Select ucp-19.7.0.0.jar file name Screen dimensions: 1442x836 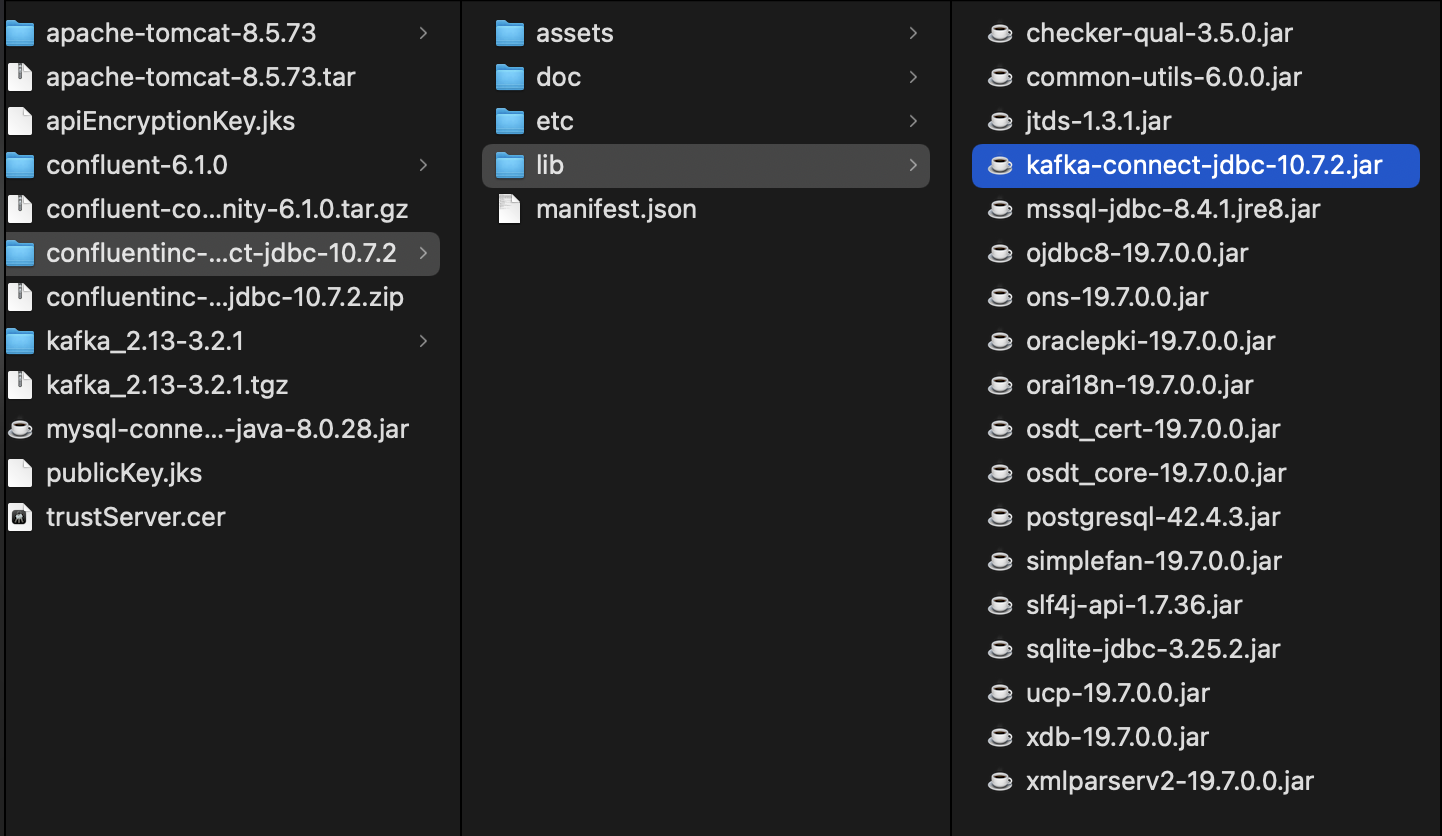1118,693
